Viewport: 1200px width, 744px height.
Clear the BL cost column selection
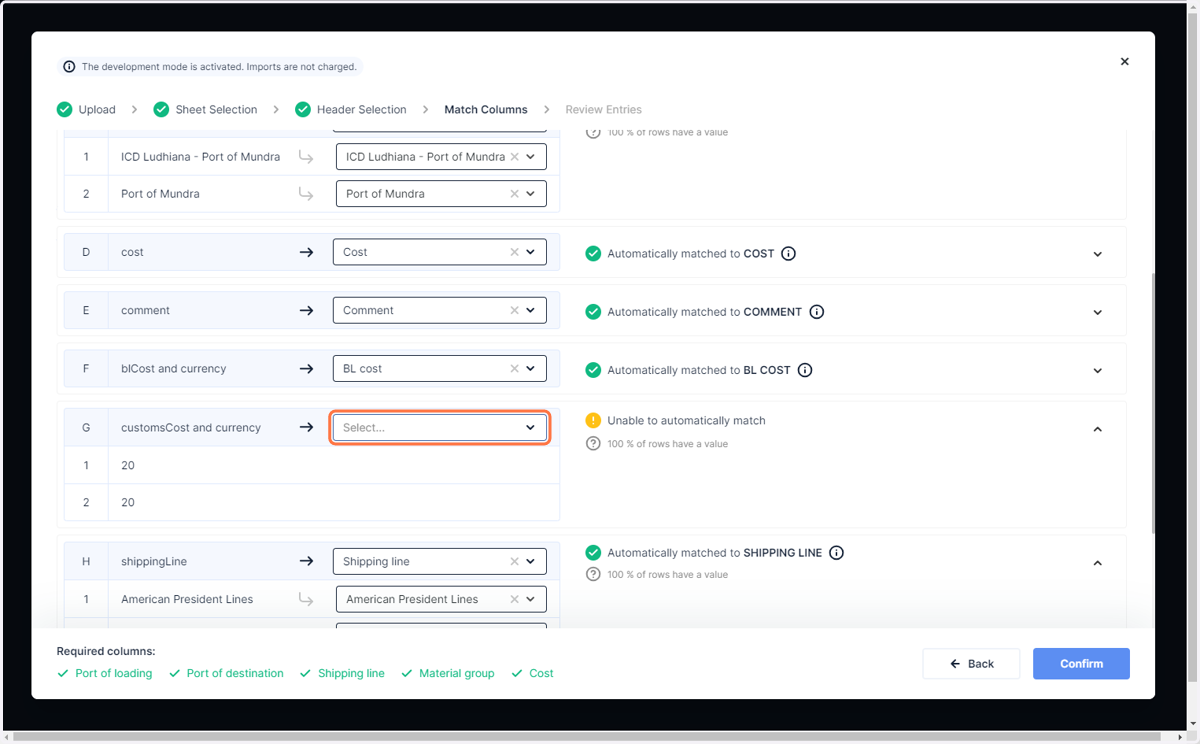point(515,369)
